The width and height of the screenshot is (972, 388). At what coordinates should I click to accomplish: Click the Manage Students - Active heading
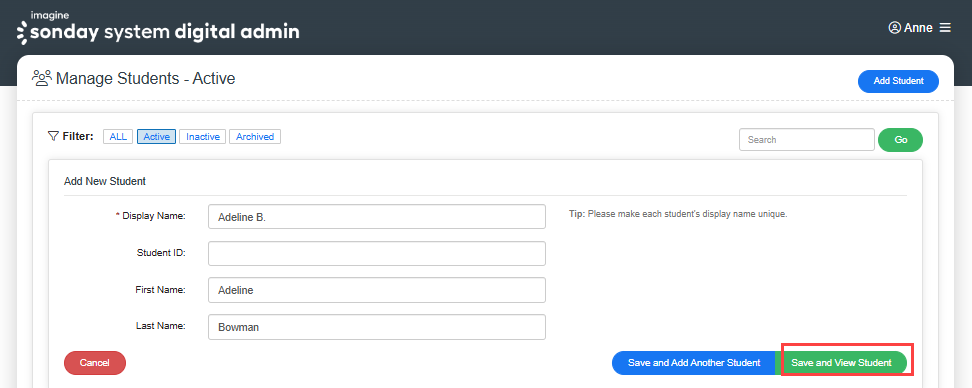click(x=146, y=79)
